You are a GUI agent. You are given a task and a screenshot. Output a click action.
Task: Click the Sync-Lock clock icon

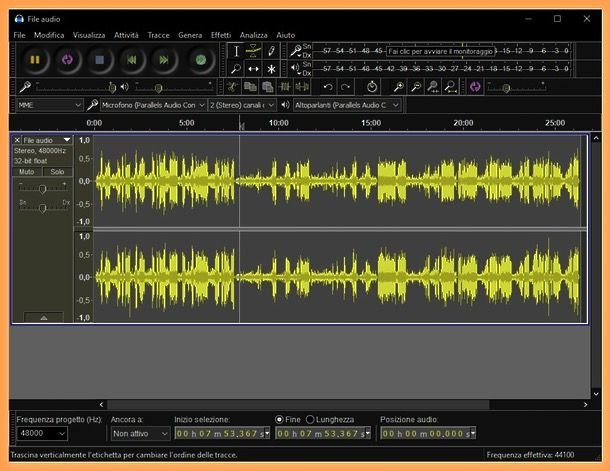pos(372,87)
